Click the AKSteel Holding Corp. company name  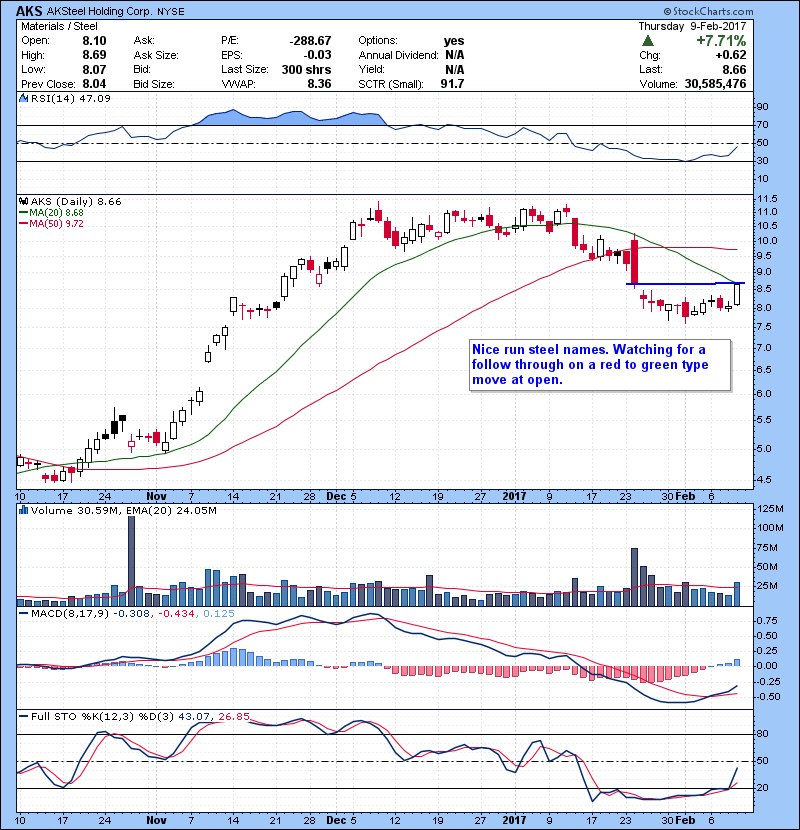pyautogui.click(x=100, y=12)
